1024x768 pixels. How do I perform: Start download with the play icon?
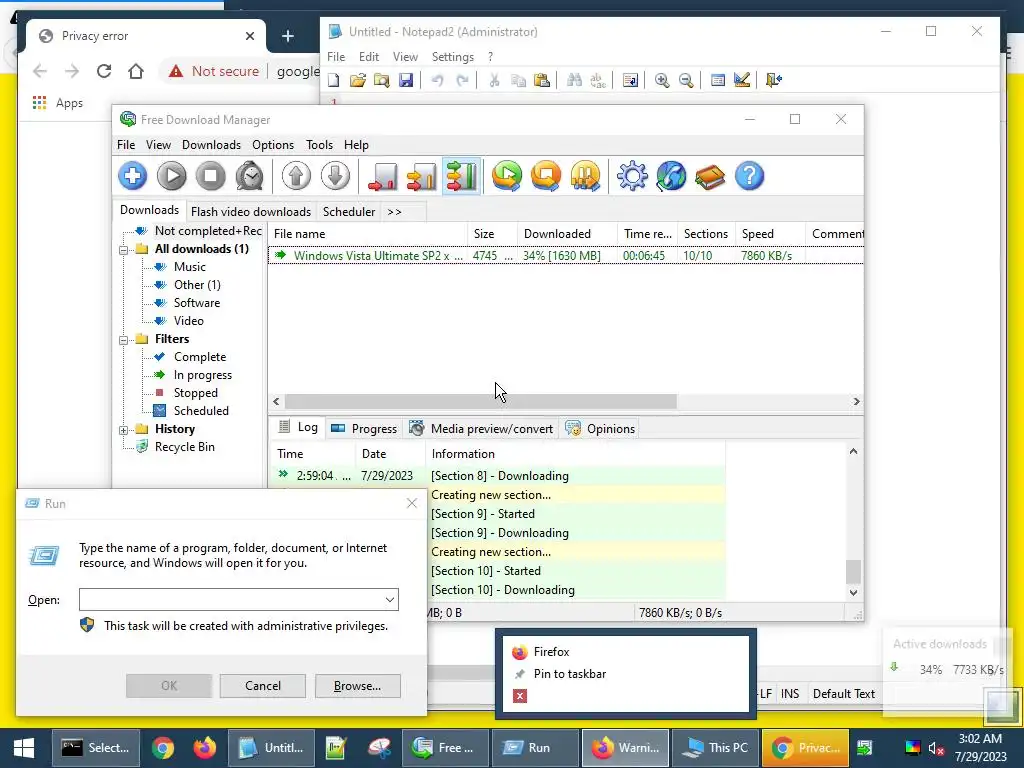172,176
